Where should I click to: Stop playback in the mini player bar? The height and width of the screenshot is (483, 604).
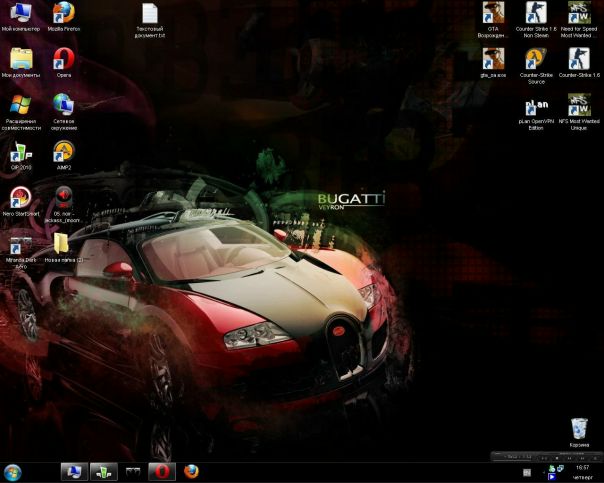point(556,458)
